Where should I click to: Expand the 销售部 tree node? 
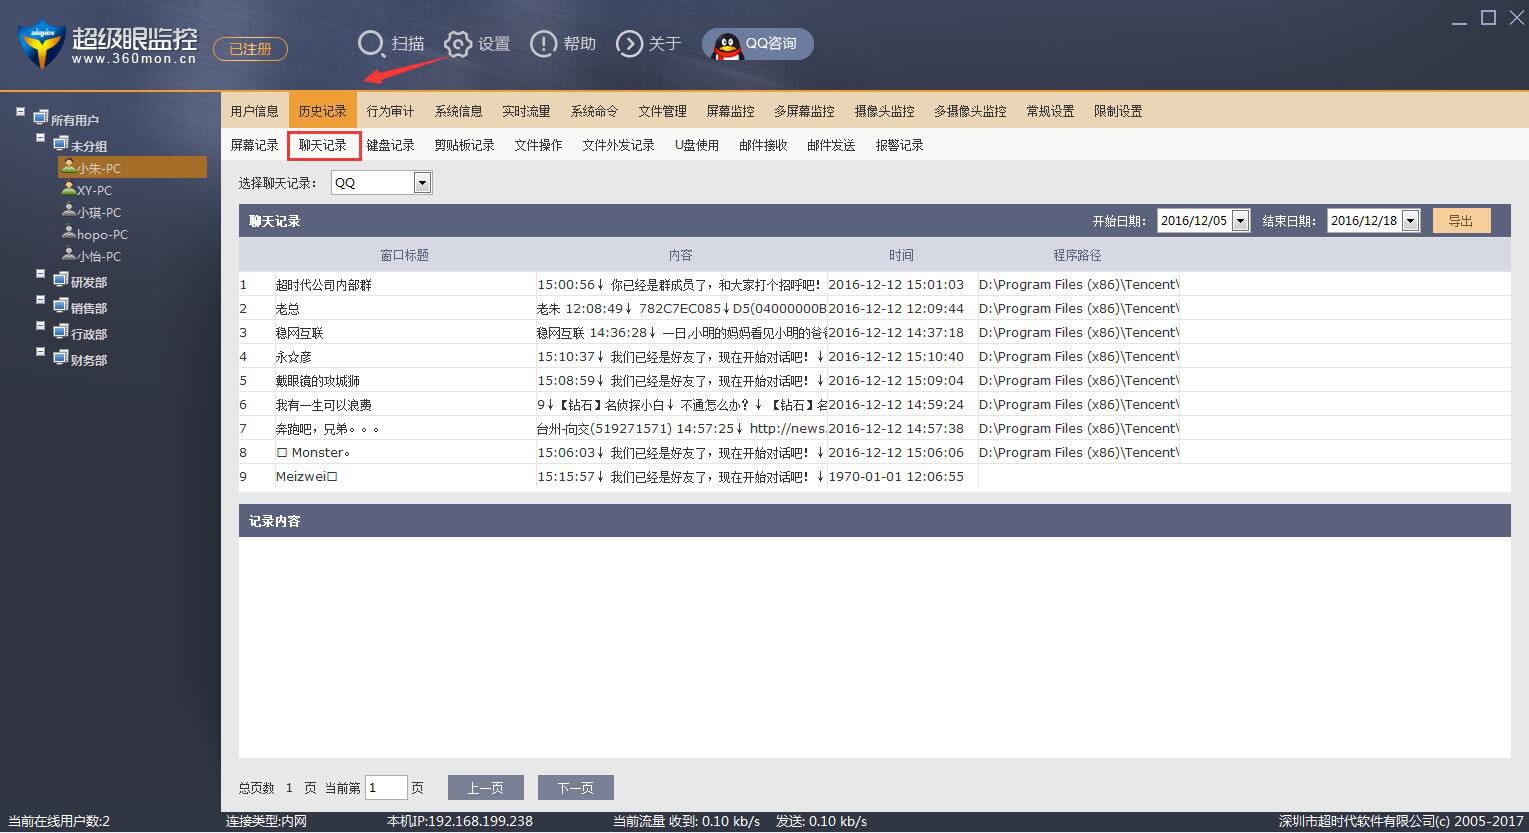(40, 300)
